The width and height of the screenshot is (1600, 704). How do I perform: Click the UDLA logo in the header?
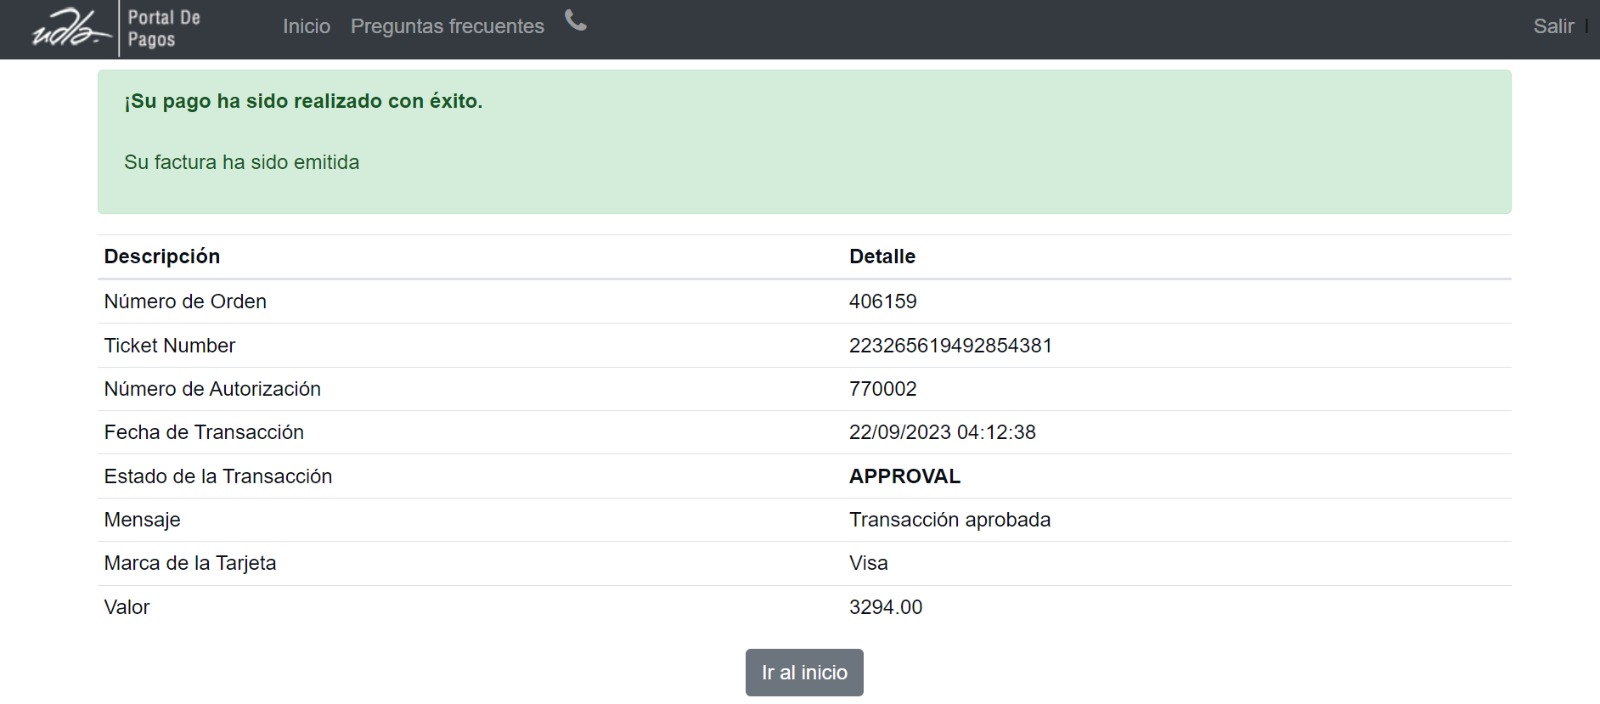[x=72, y=30]
